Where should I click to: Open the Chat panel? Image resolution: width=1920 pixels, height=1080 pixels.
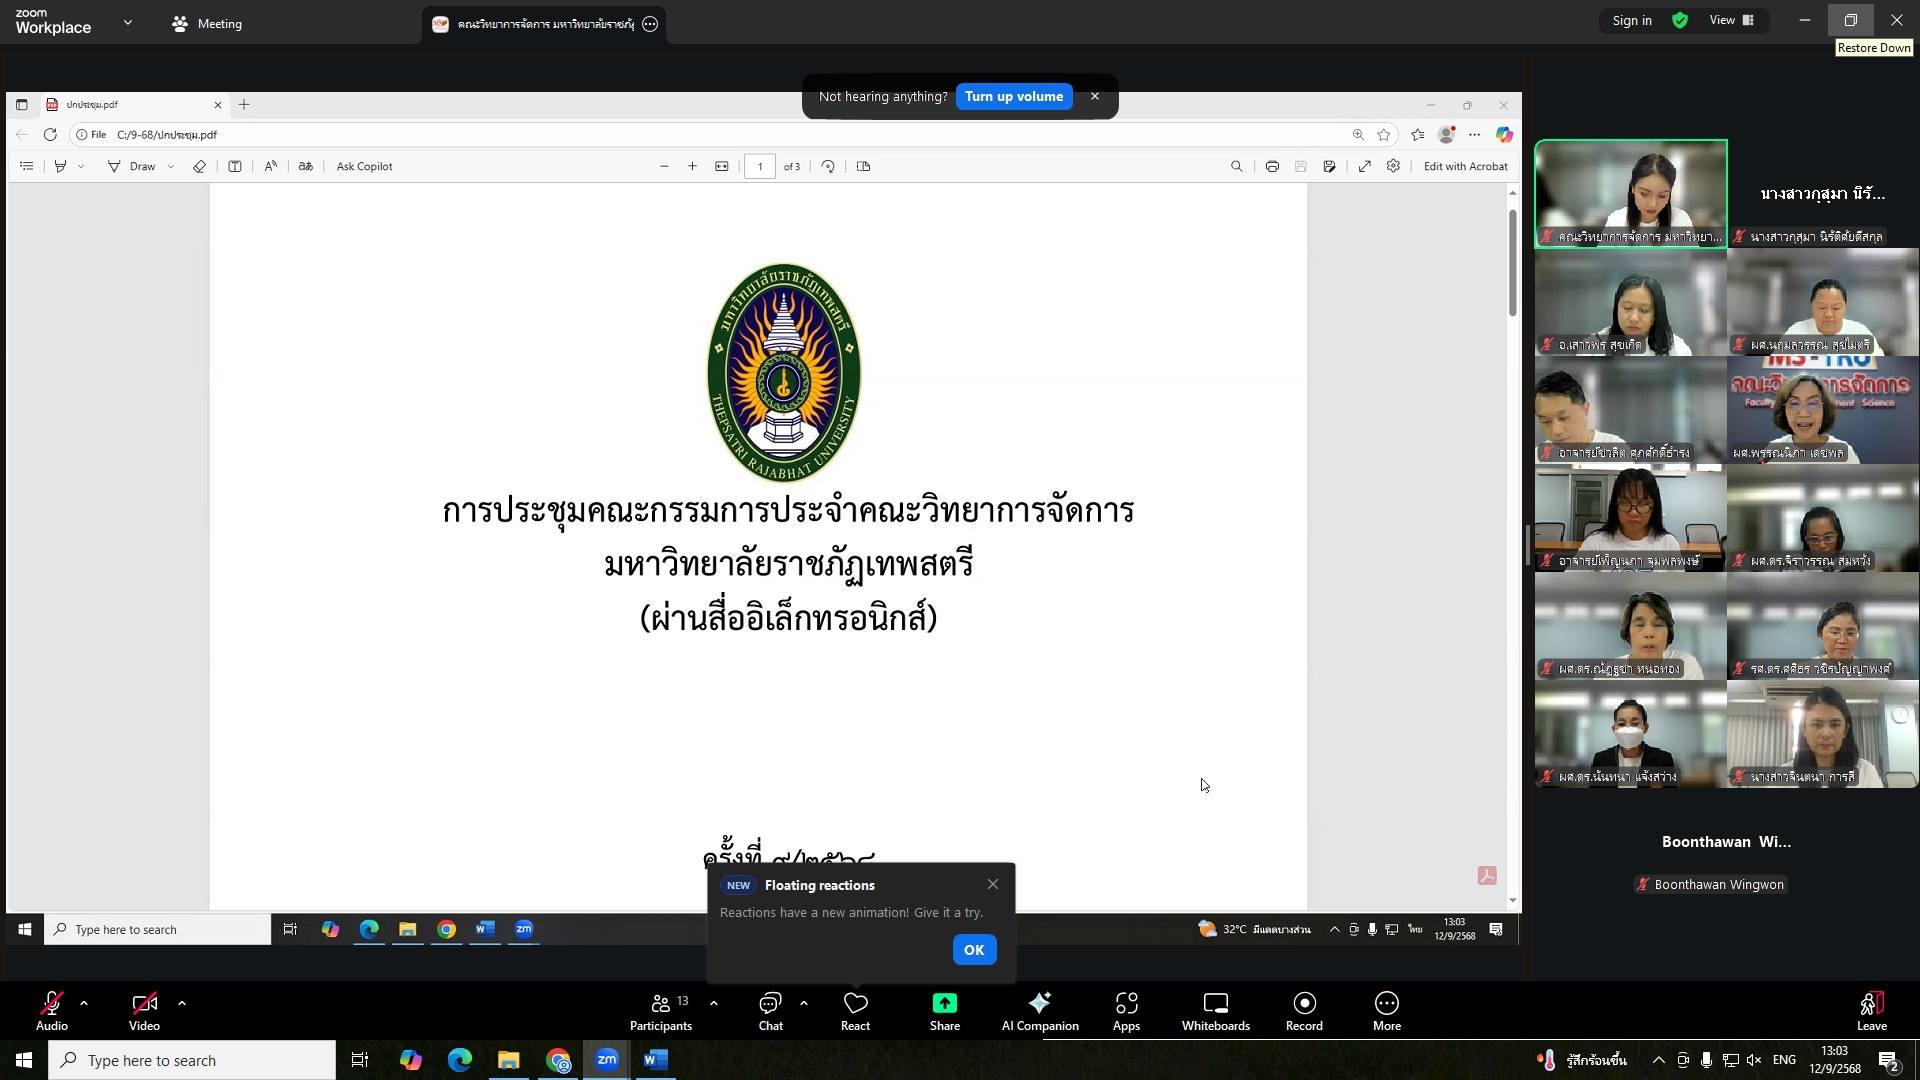771,1011
